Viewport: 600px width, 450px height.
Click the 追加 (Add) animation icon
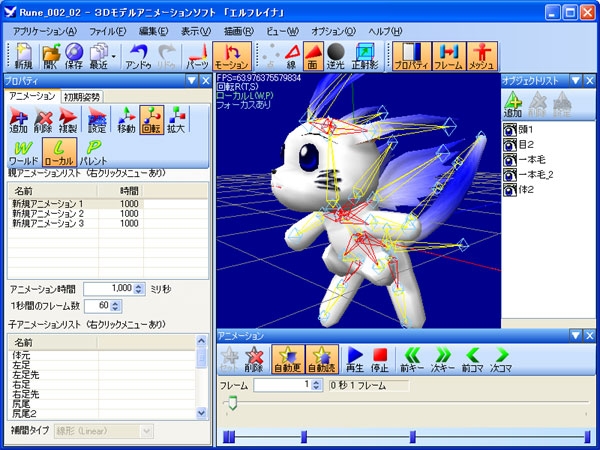click(x=18, y=122)
